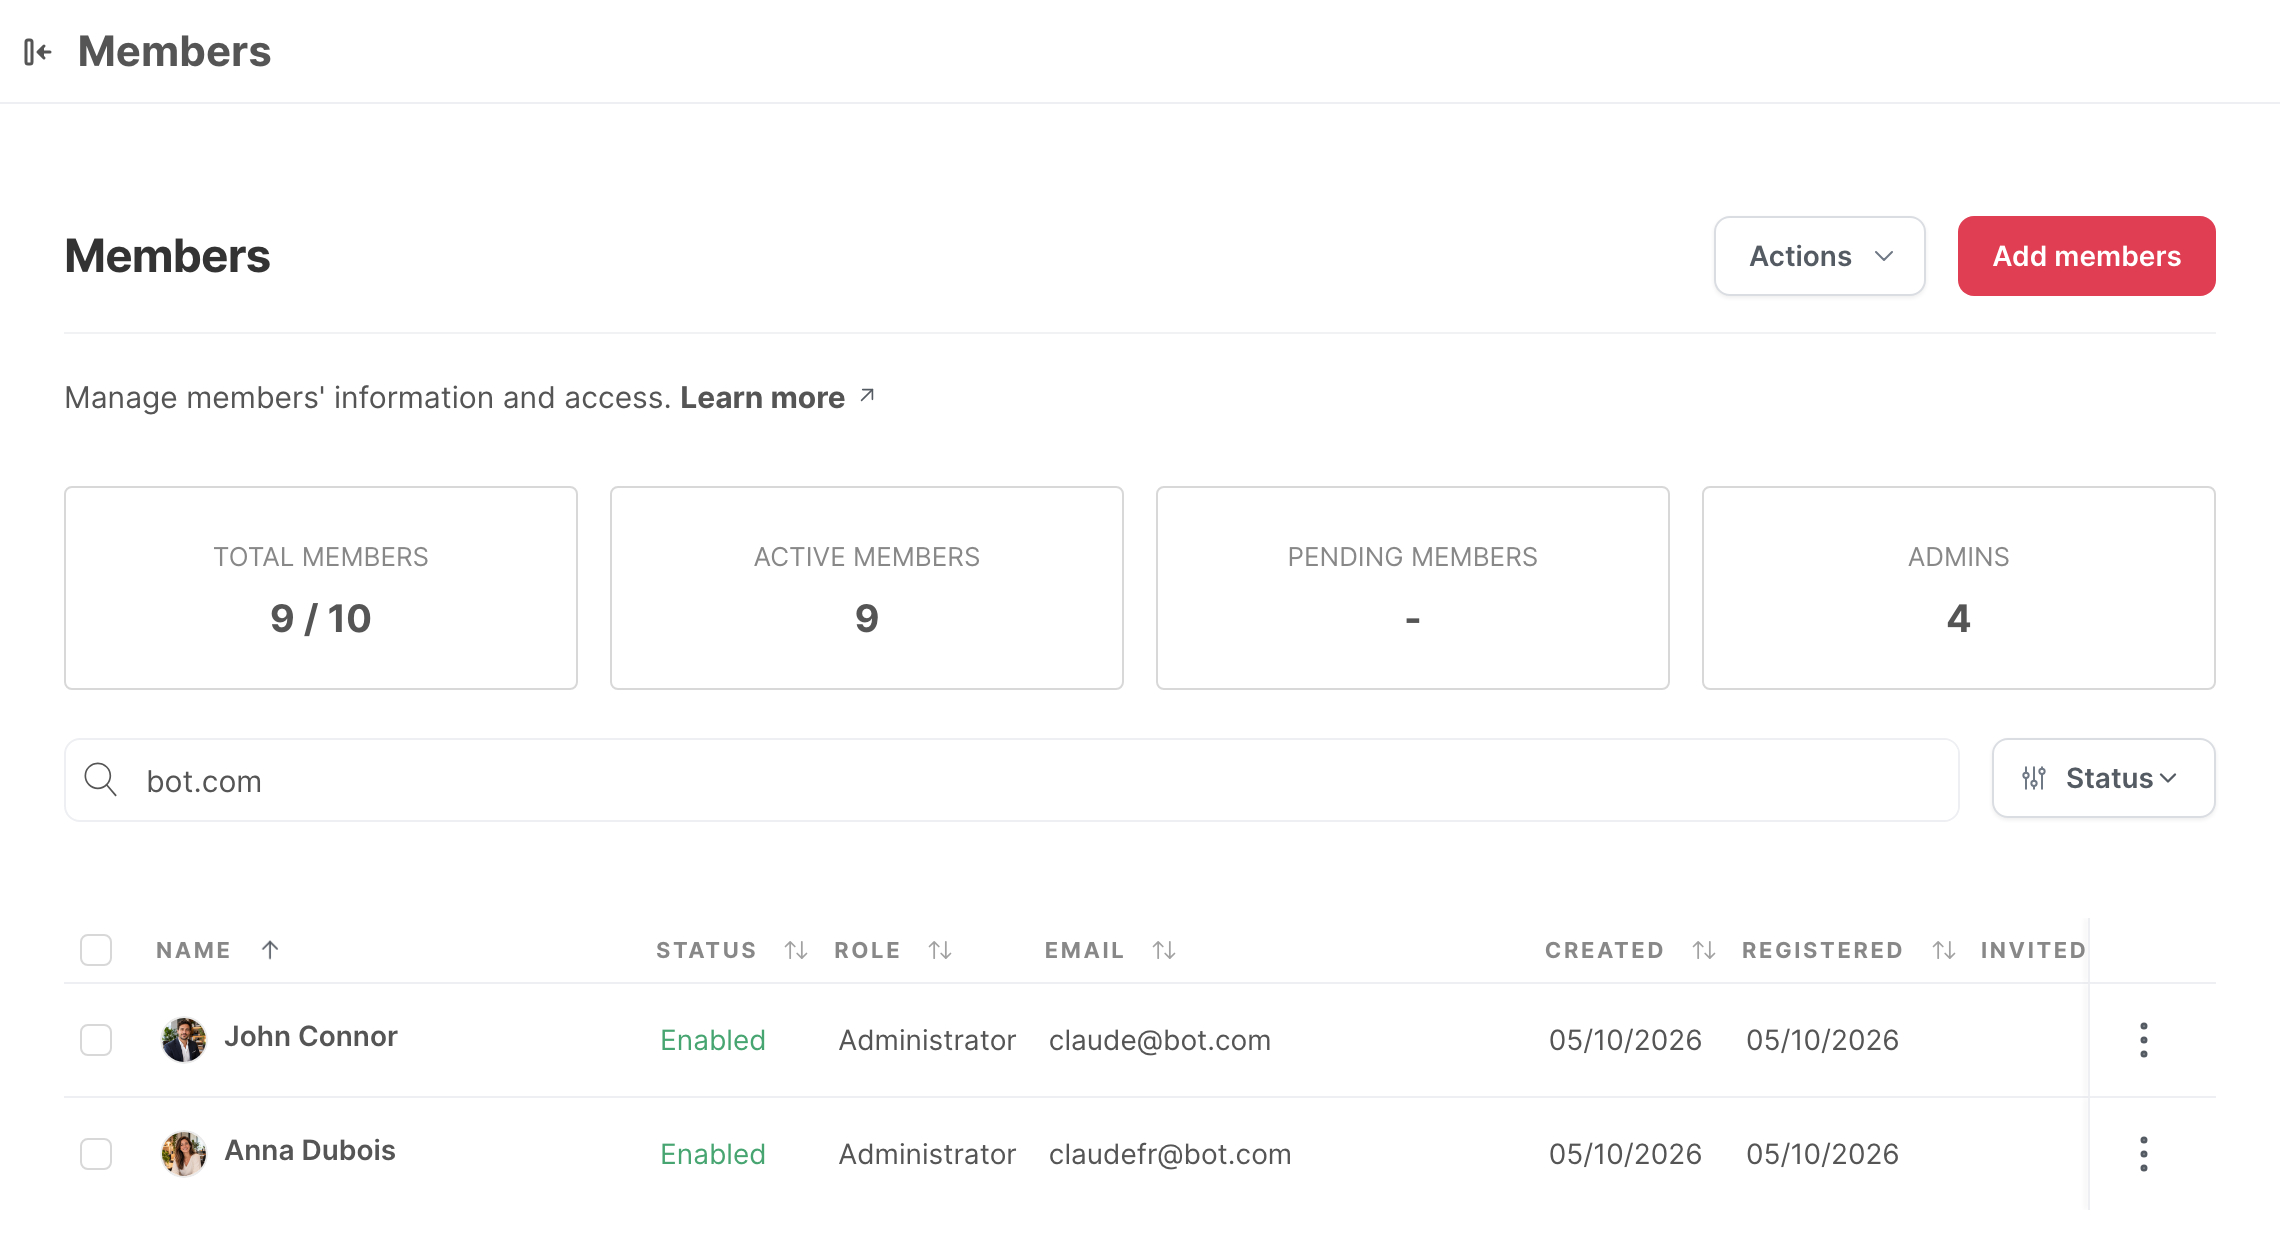Click the filter sliders icon on Status
Screen dimensions: 2280x1258
tap(2034, 778)
